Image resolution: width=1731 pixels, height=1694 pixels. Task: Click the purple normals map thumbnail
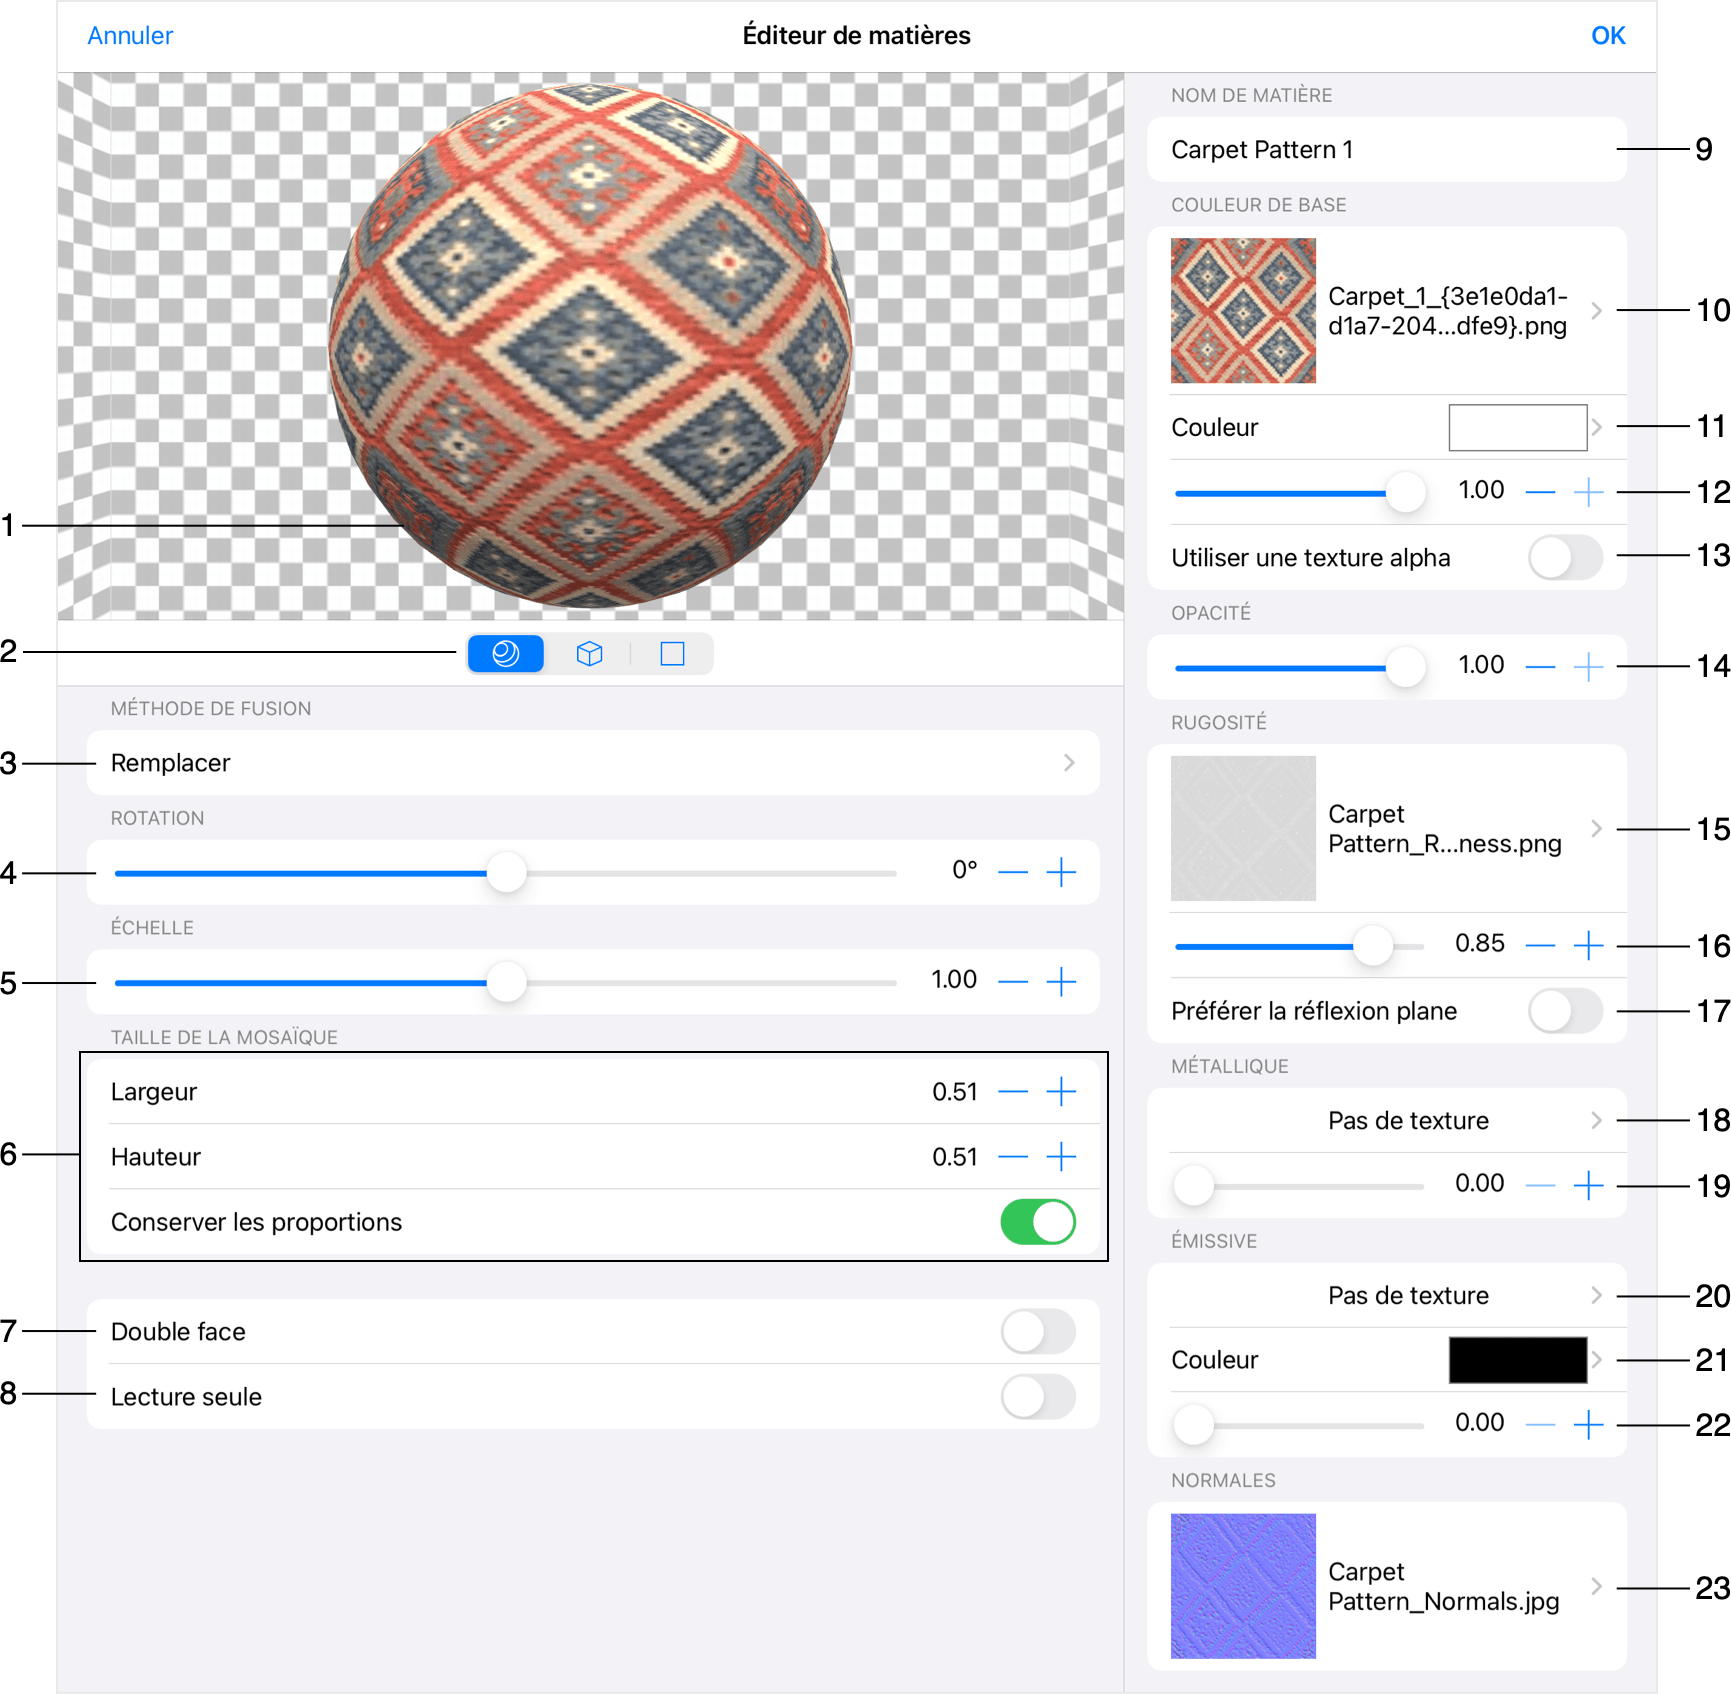1243,1586
